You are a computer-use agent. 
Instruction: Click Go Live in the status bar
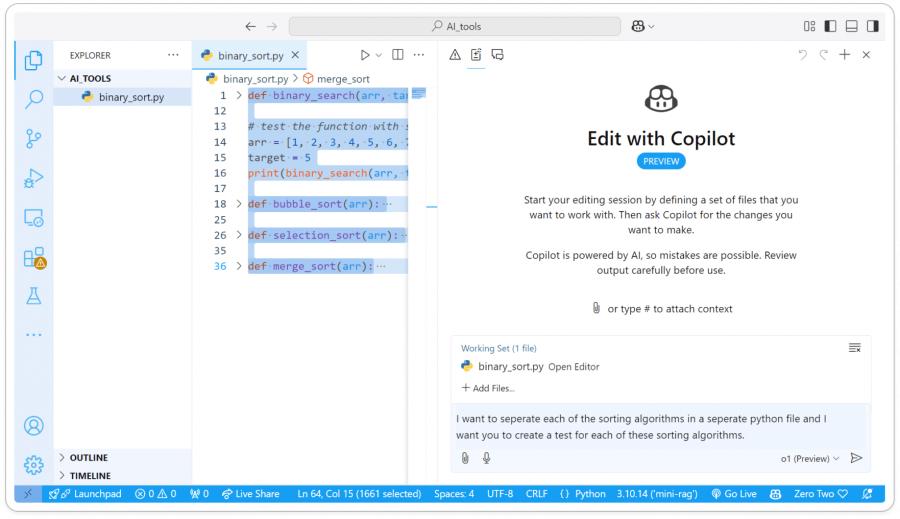point(734,494)
